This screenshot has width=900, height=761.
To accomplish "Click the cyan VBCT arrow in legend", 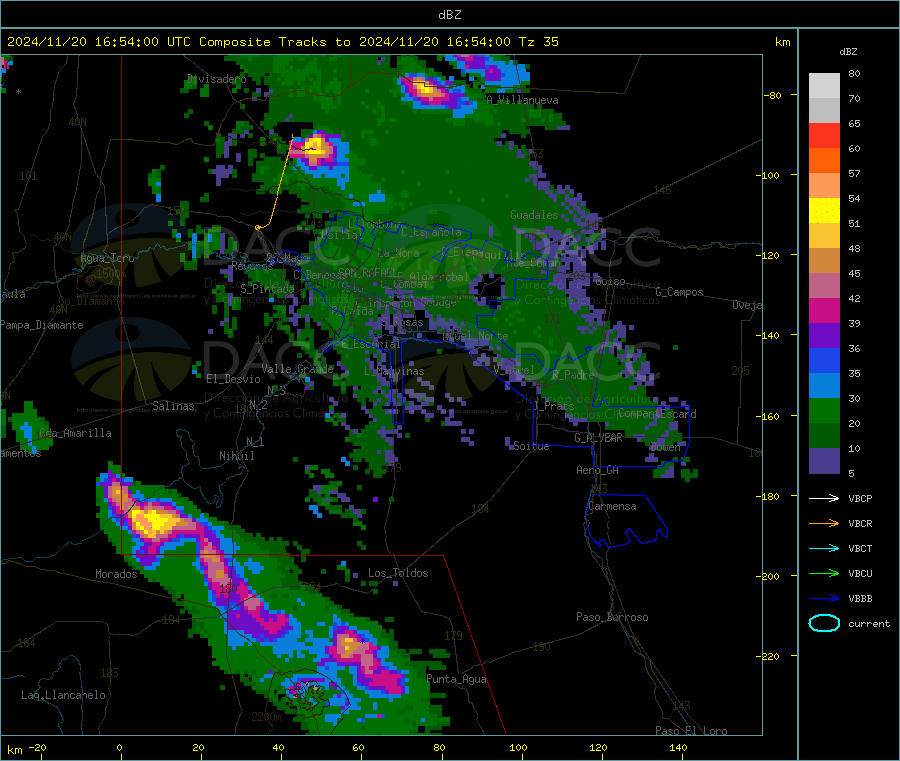I will 824,548.
